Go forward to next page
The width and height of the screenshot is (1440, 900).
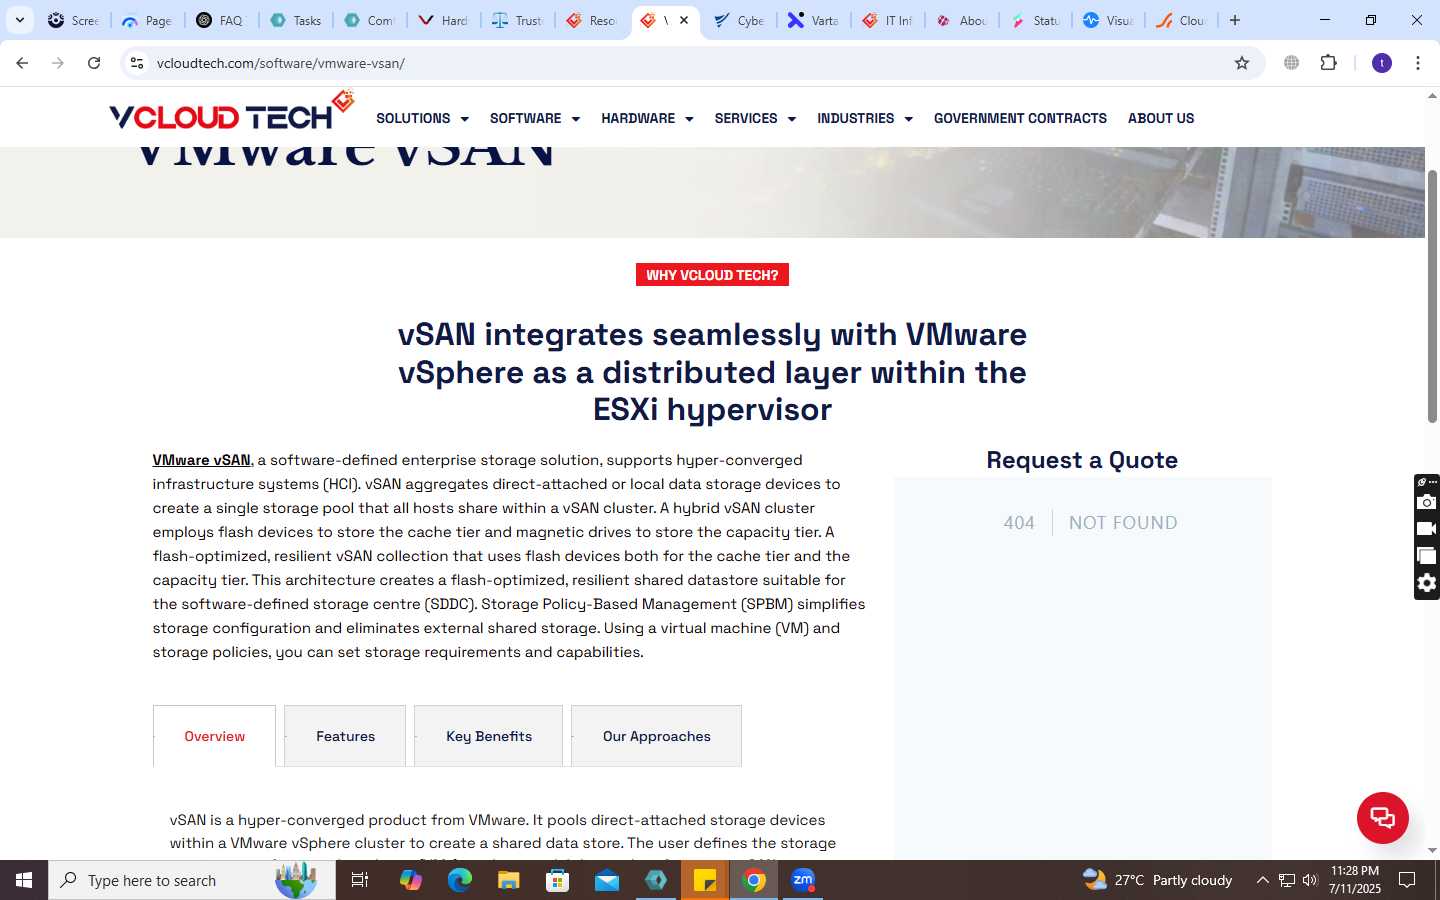click(58, 63)
